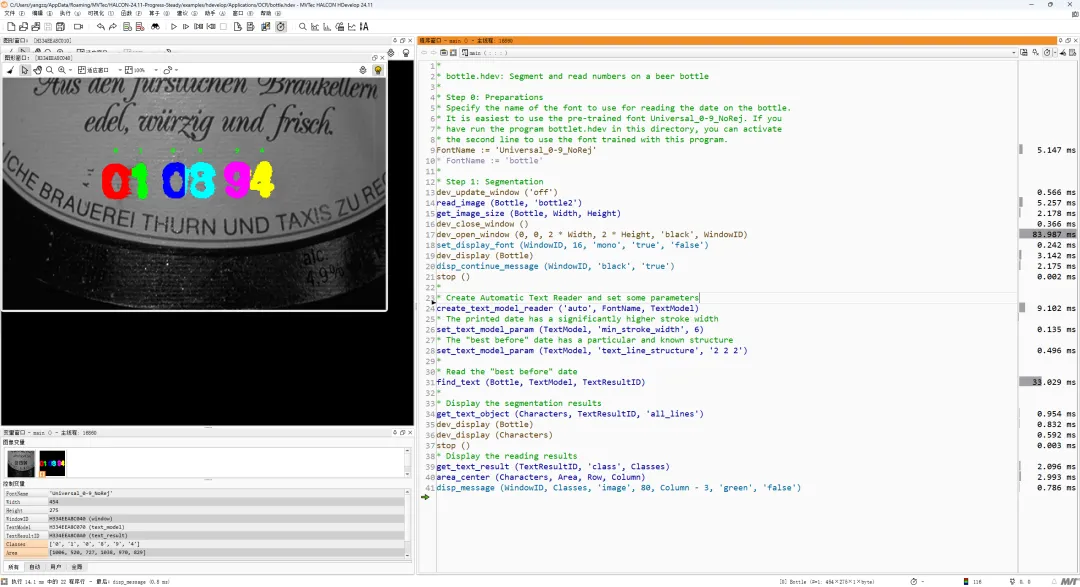Toggle the light bulb in the rear graphics window
The width and height of the screenshot is (1080, 587).
(406, 53)
